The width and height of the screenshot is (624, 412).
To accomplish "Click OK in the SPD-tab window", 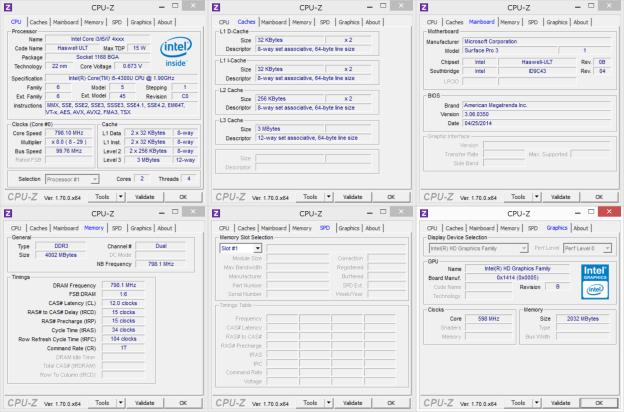I will pos(391,403).
